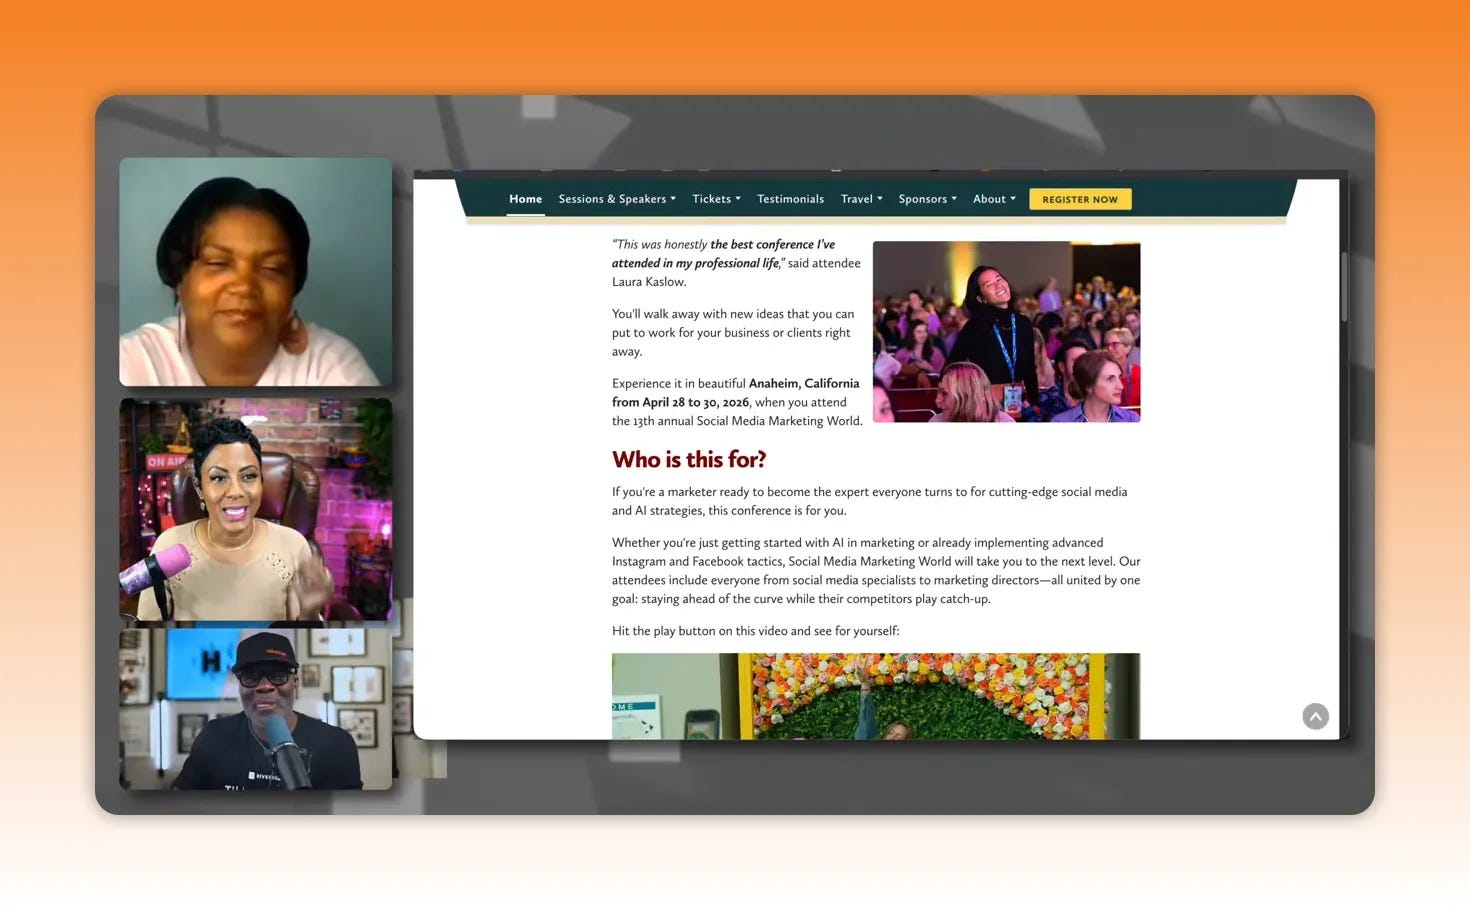The width and height of the screenshot is (1470, 910).
Task: Expand the About dropdown menu
Action: pos(994,199)
